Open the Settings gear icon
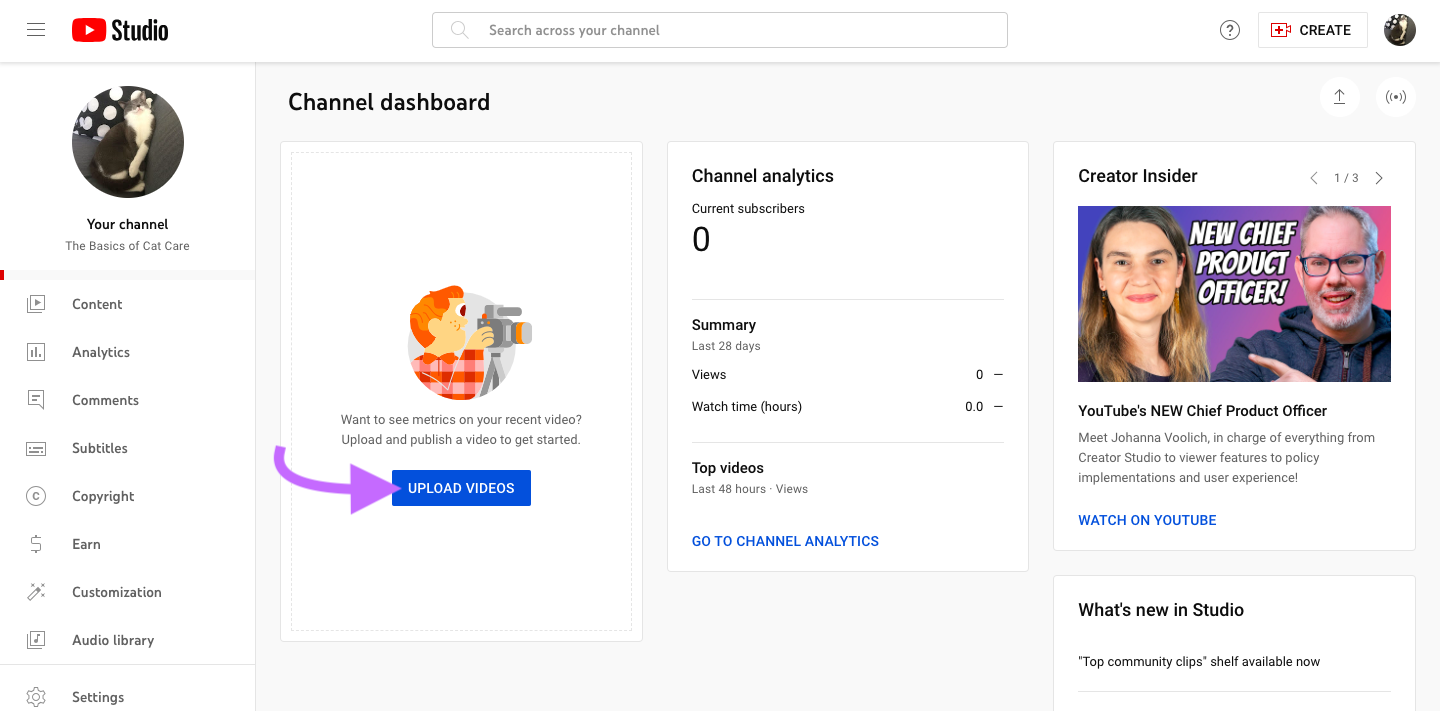 click(36, 697)
